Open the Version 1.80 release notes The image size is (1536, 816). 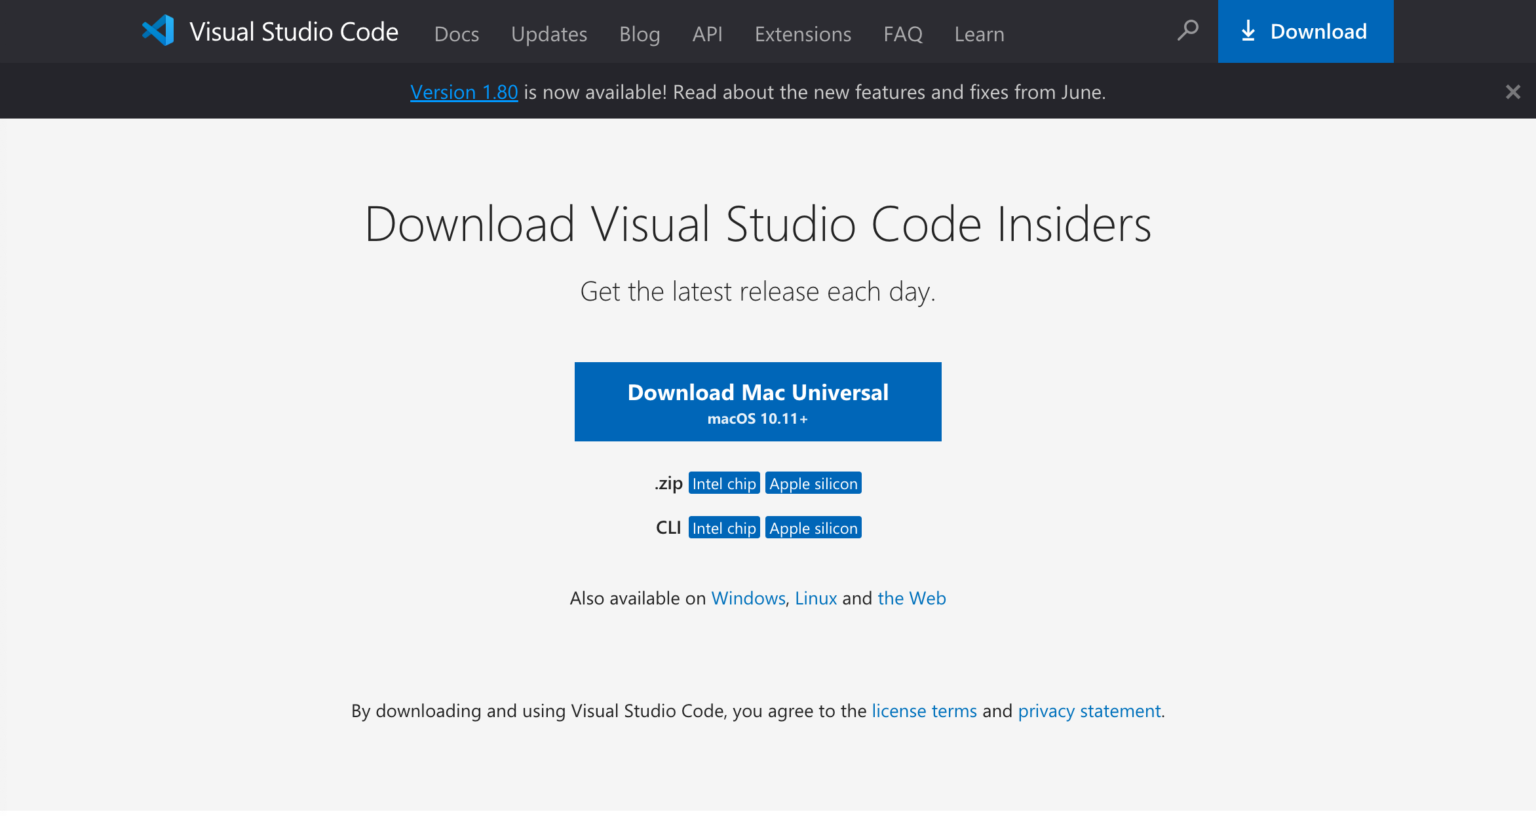[x=464, y=91]
